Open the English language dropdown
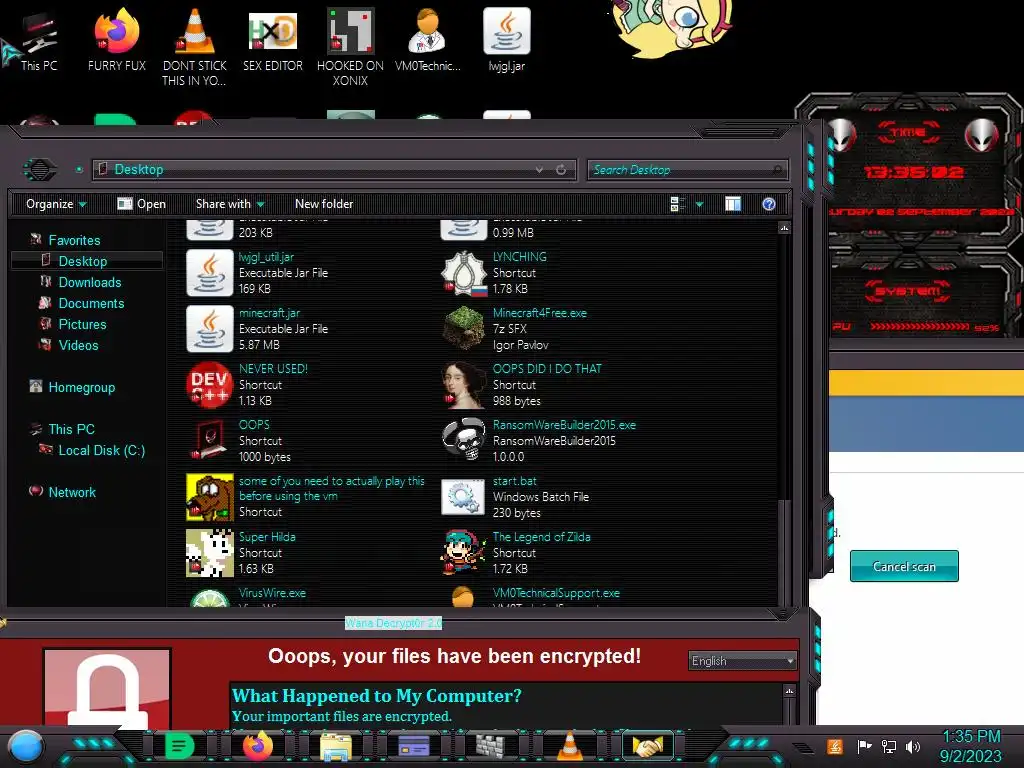The image size is (1024, 768). pos(743,661)
